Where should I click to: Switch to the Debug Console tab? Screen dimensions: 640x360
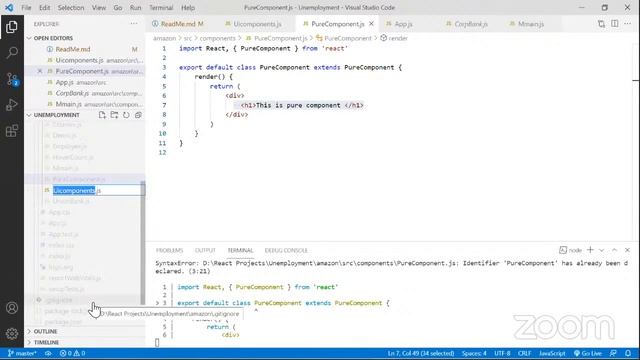(286, 250)
